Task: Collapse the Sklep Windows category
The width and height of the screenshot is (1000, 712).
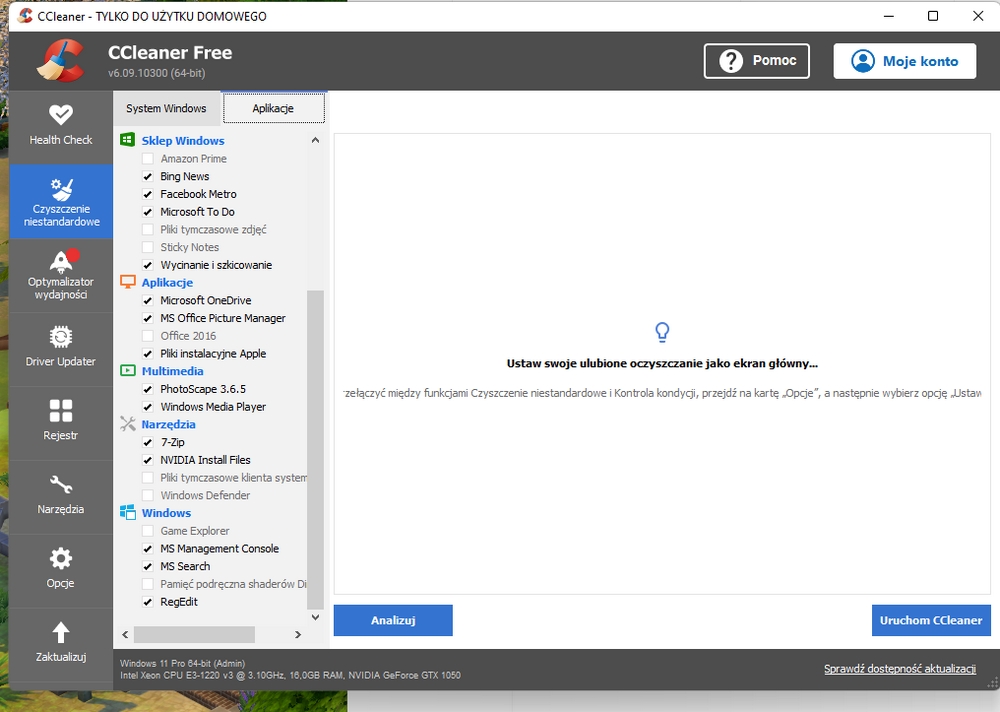Action: [183, 140]
